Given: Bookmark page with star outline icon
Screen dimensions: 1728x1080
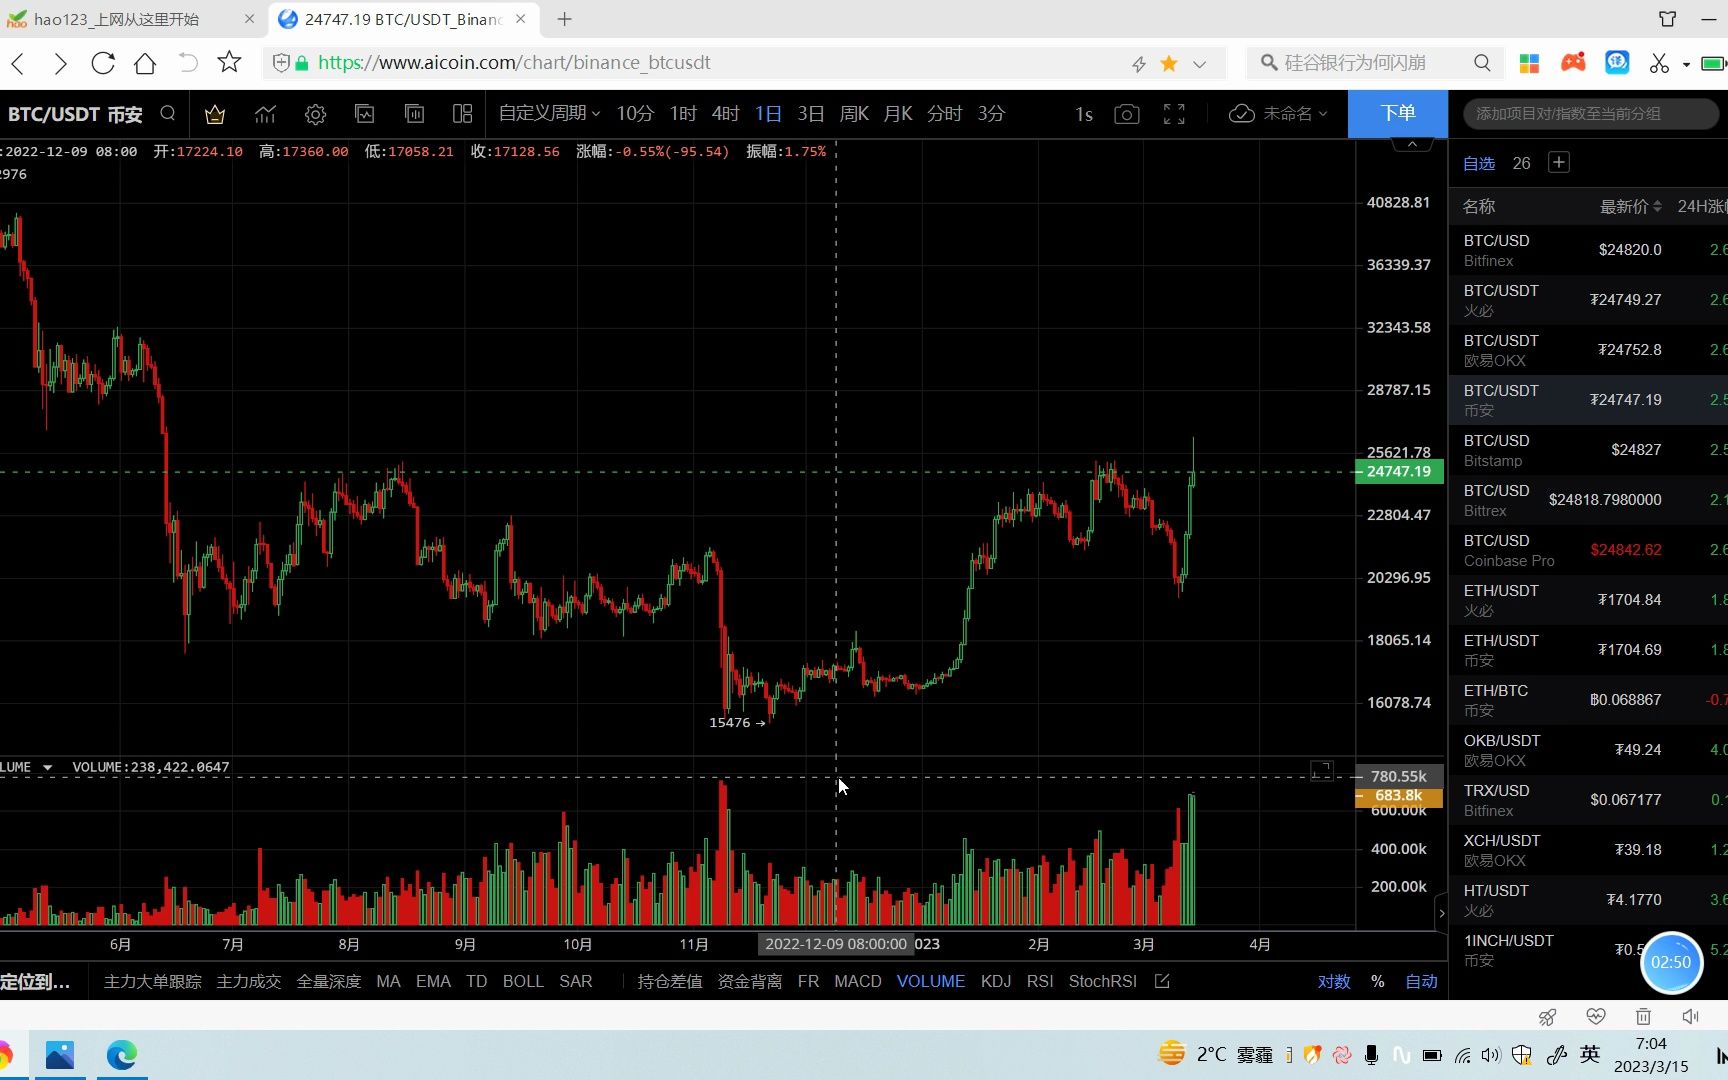Looking at the screenshot, I should tap(229, 62).
